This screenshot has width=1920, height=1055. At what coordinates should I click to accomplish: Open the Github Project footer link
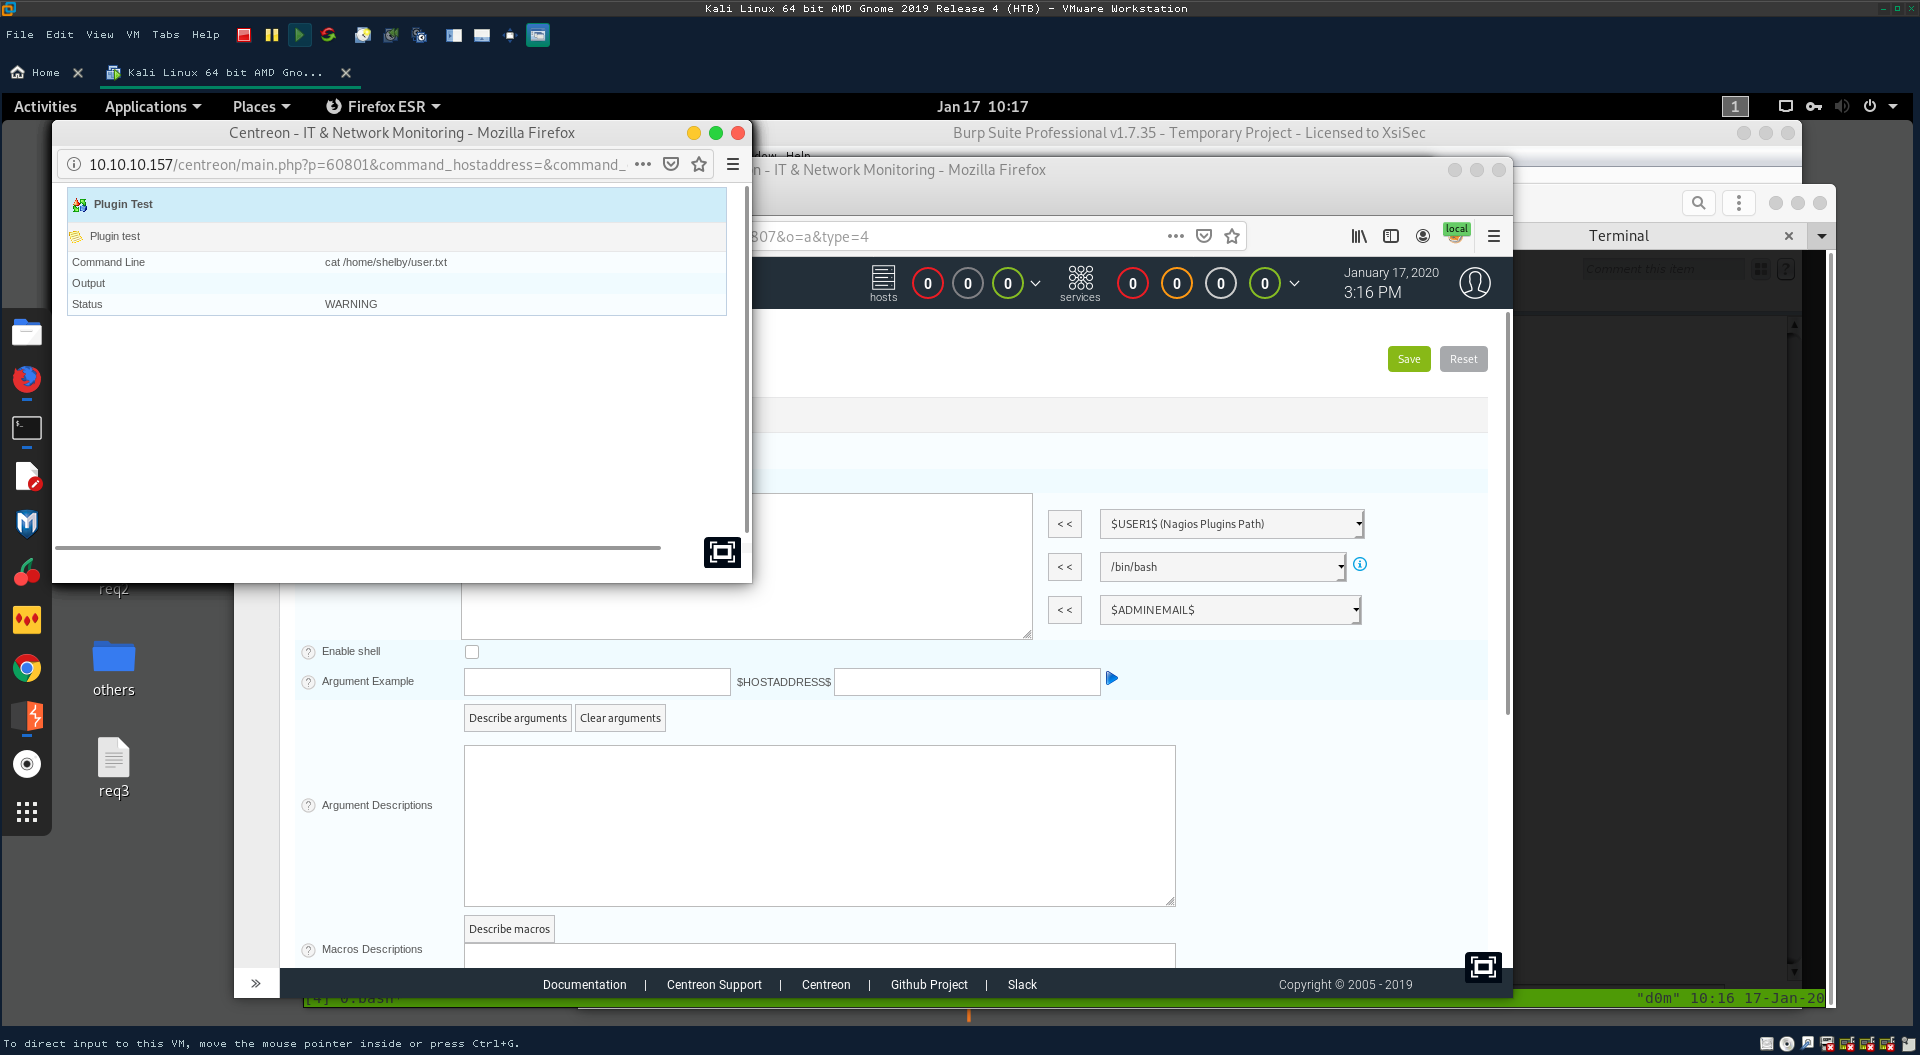tap(929, 985)
